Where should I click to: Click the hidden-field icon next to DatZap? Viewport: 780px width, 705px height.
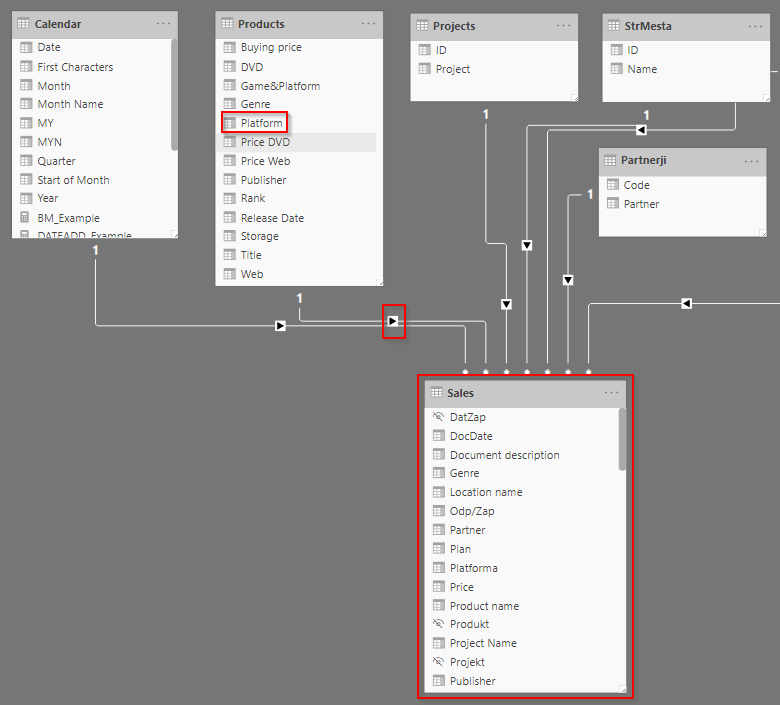438,417
